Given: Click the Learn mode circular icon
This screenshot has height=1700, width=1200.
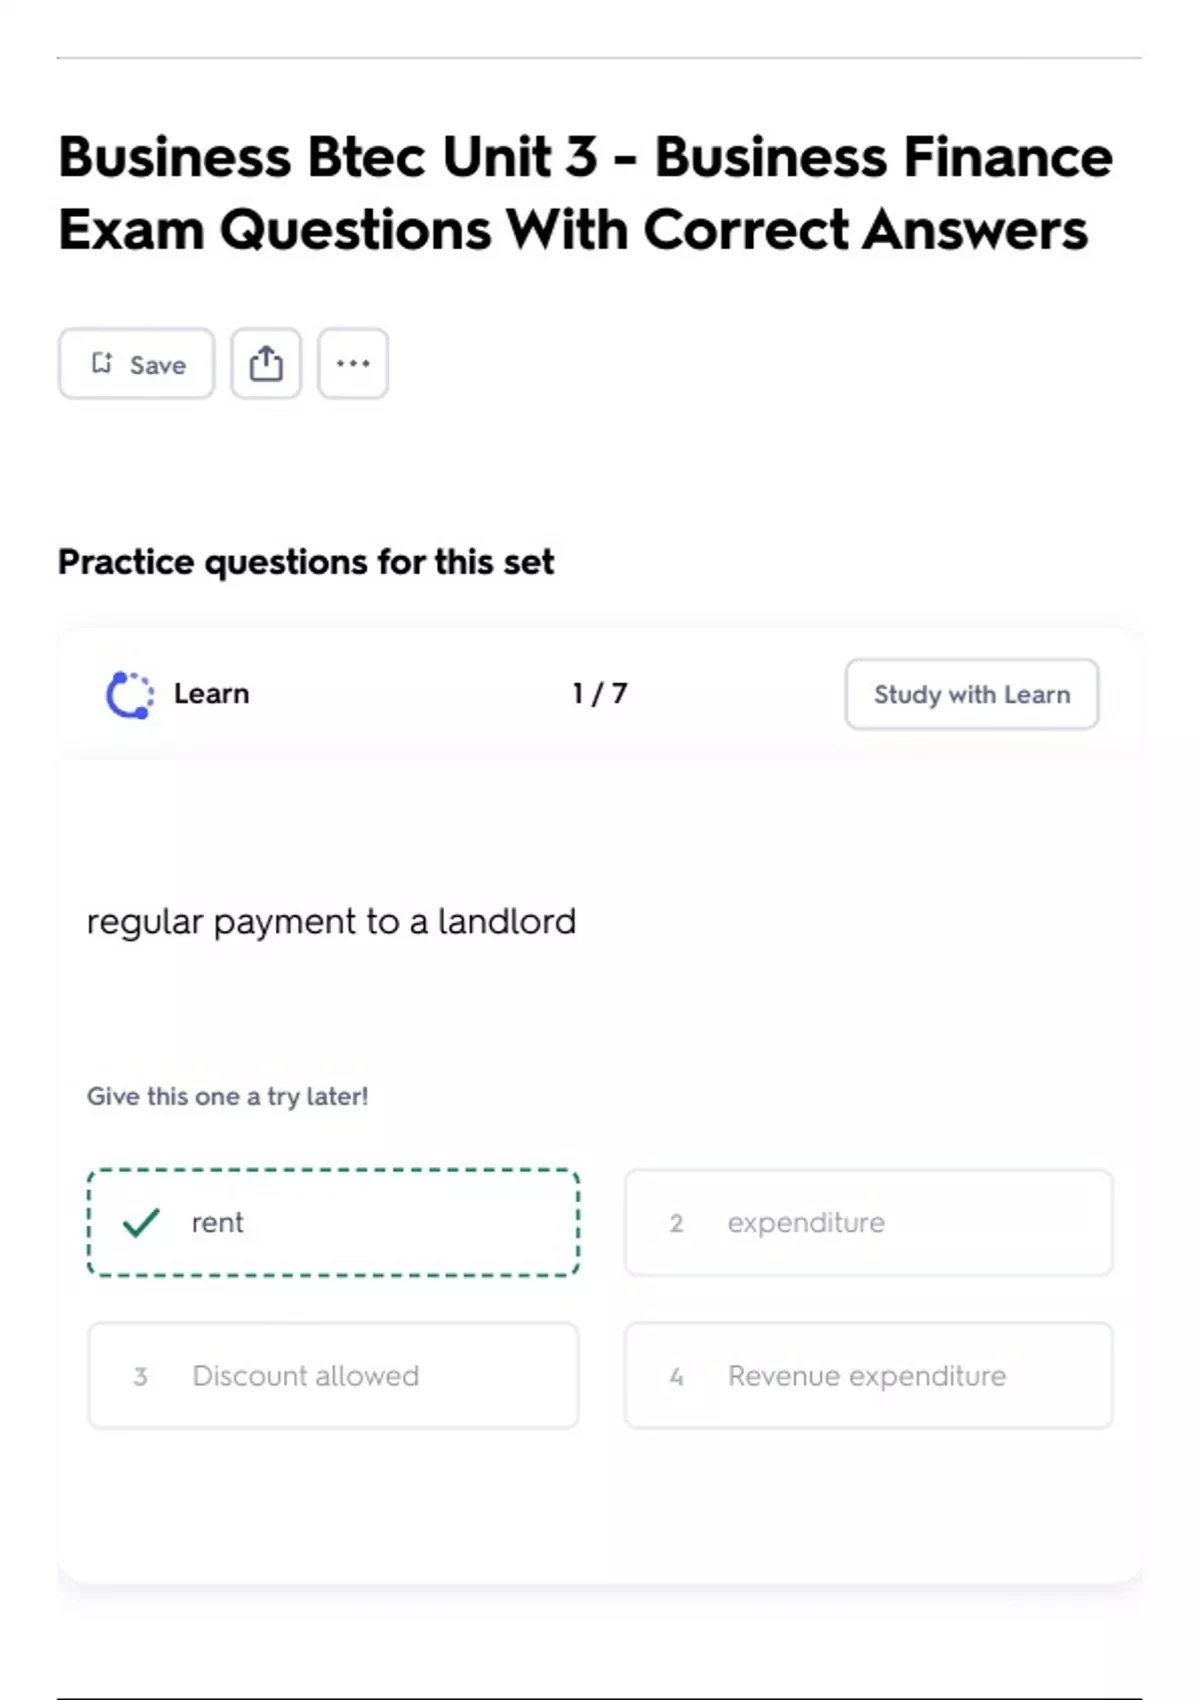Looking at the screenshot, I should [x=130, y=695].
